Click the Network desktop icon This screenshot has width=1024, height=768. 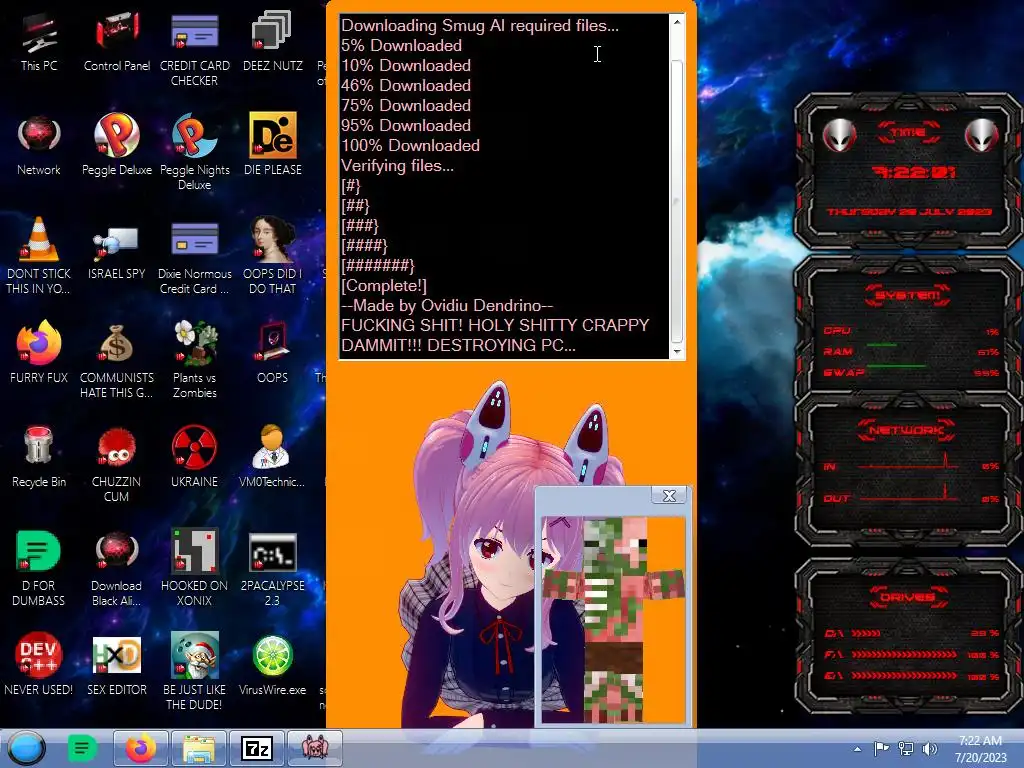click(x=39, y=145)
